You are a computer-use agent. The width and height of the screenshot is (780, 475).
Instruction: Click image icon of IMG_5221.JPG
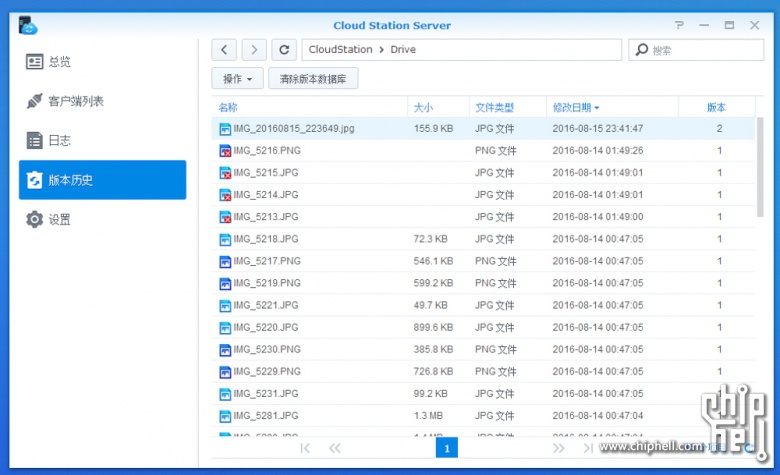point(225,305)
